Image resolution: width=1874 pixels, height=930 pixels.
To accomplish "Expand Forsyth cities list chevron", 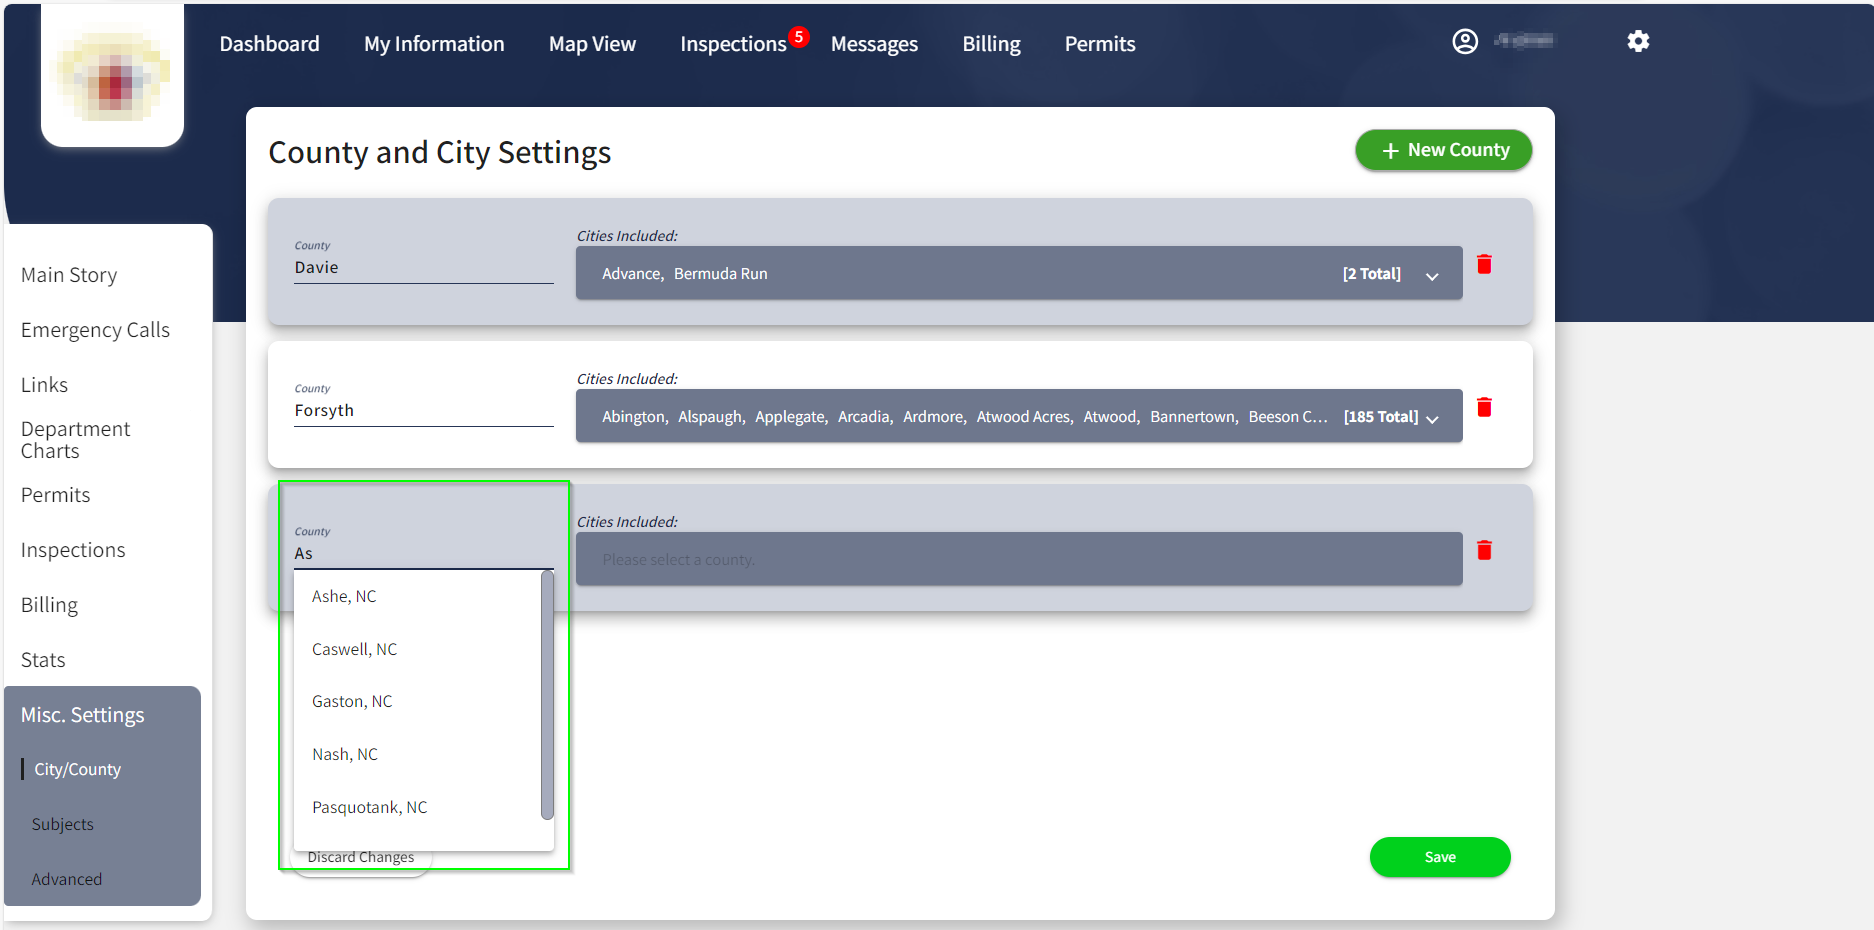I will click(1431, 418).
